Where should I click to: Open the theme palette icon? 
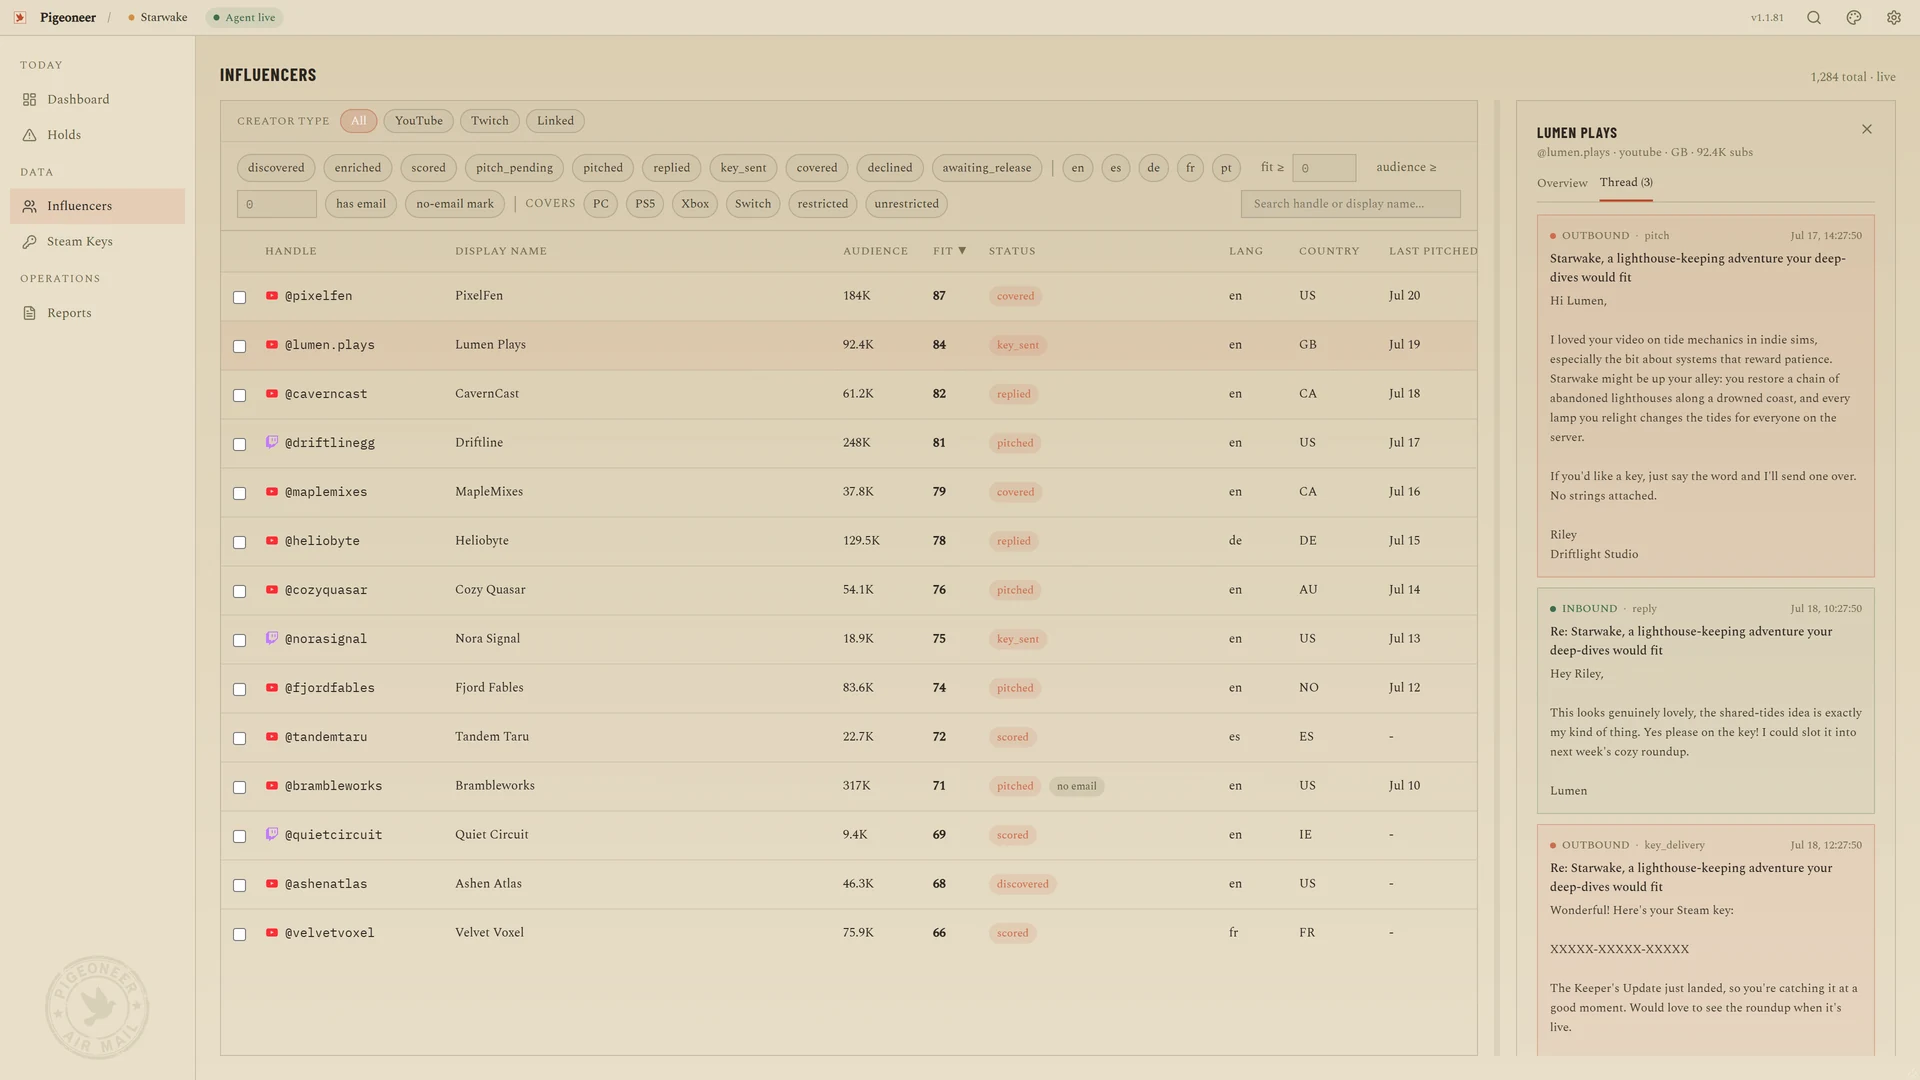(1854, 18)
